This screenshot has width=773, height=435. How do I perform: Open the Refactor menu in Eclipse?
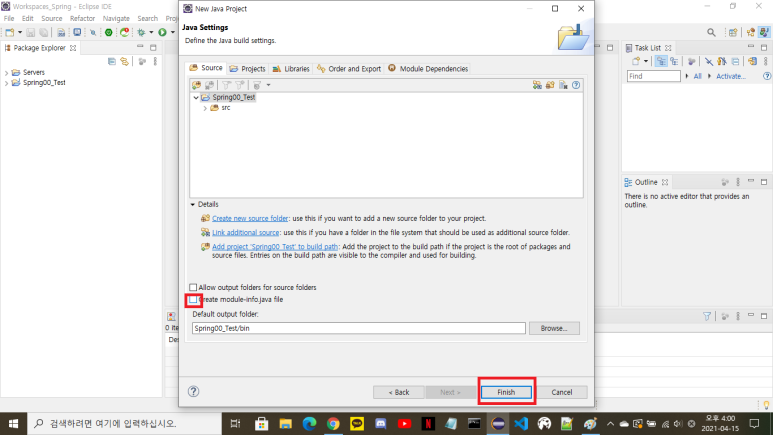[82, 18]
